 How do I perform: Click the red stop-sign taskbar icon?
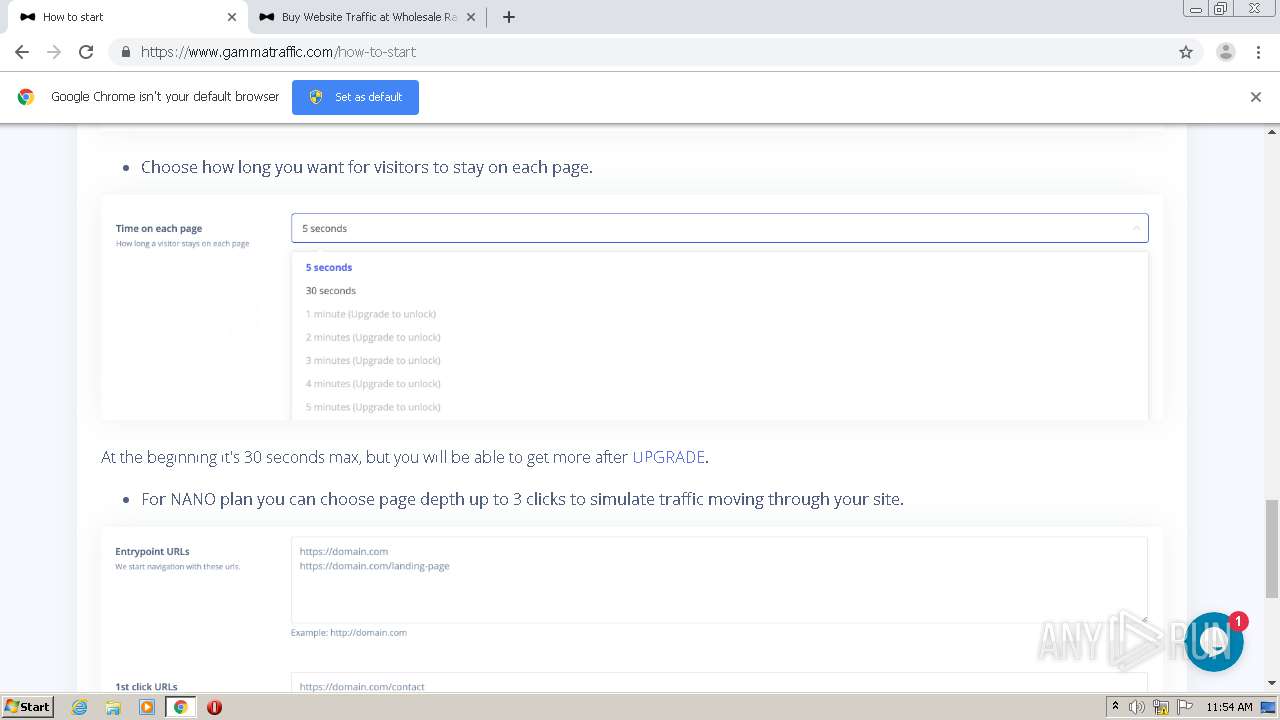point(214,707)
